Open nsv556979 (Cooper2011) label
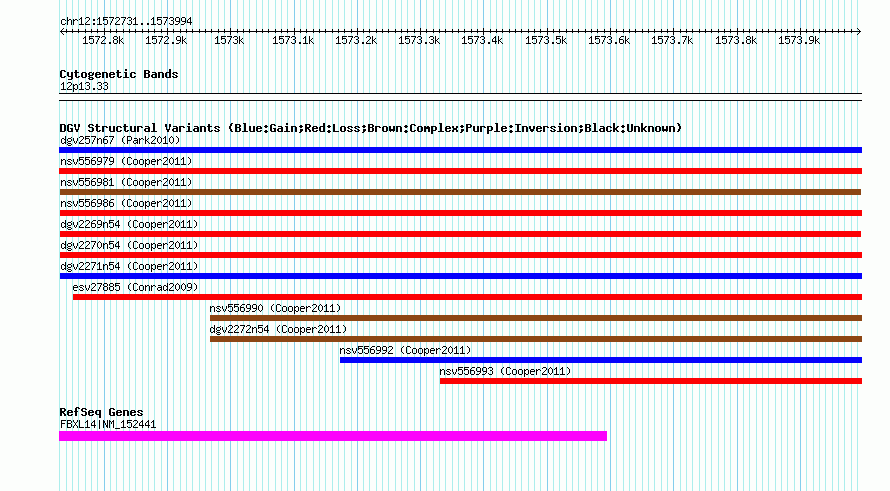 pyautogui.click(x=126, y=161)
